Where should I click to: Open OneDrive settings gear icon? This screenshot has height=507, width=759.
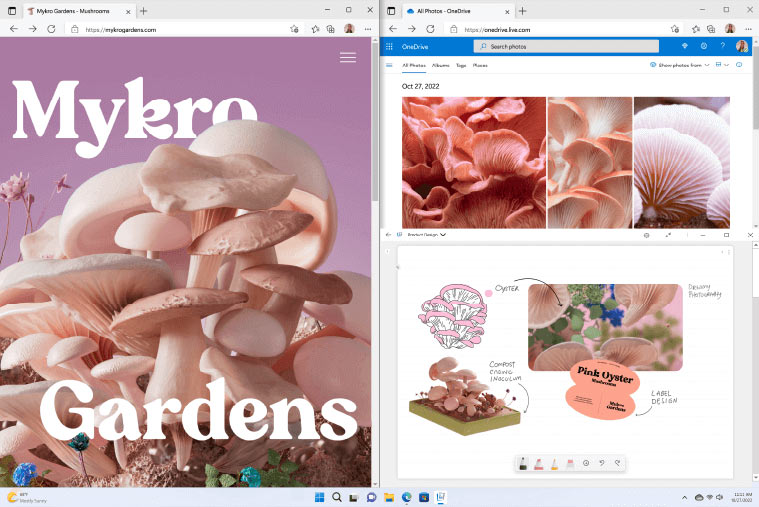tap(704, 46)
